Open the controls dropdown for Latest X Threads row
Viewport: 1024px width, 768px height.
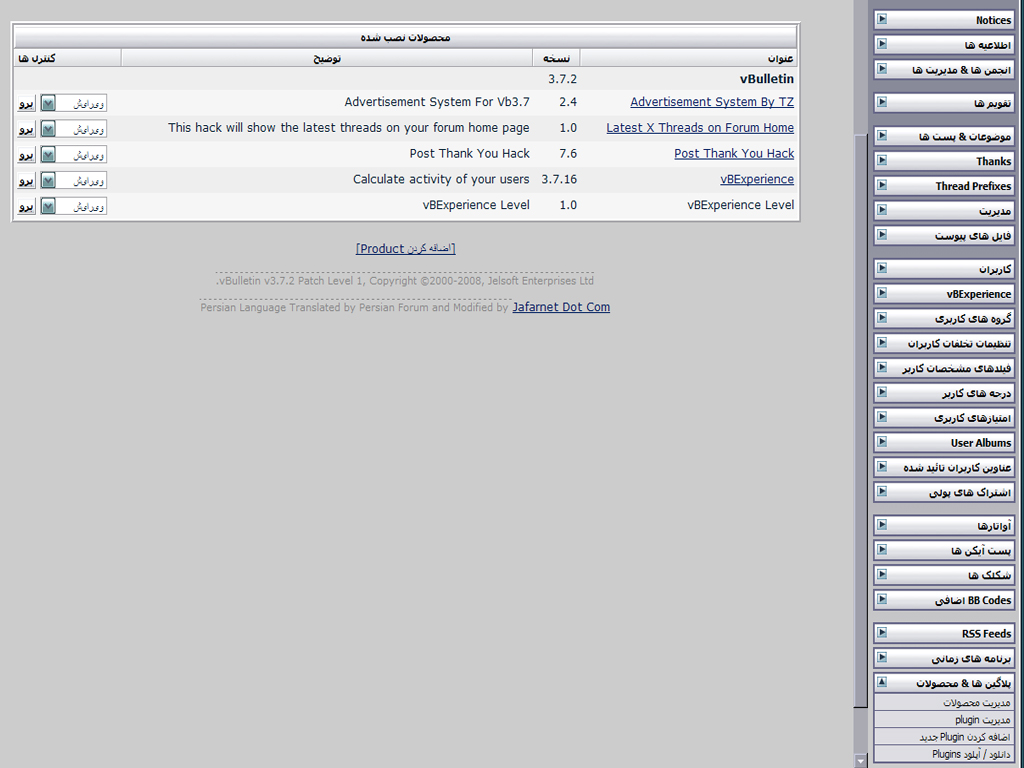pyautogui.click(x=73, y=129)
